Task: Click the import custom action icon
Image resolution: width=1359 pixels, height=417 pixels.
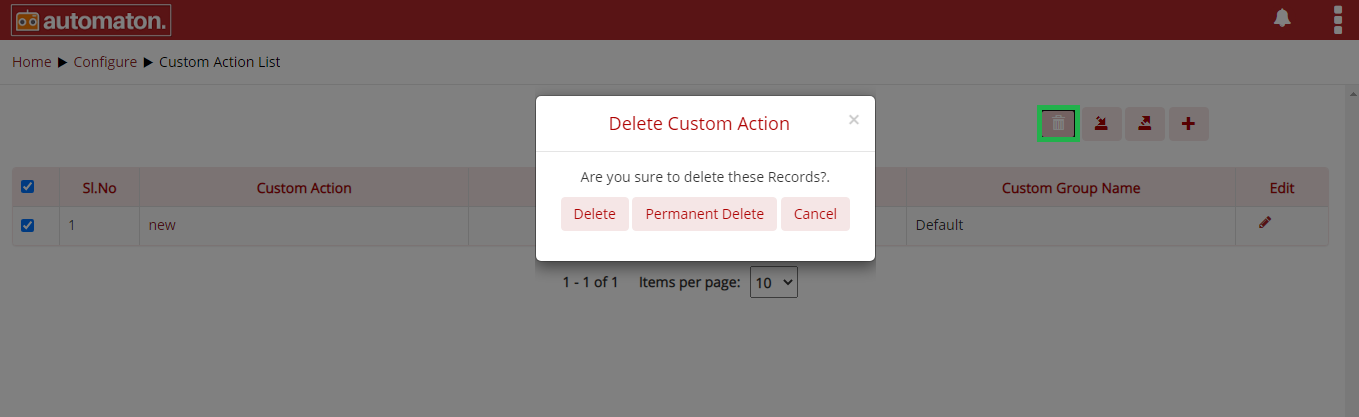Action: tap(1101, 124)
